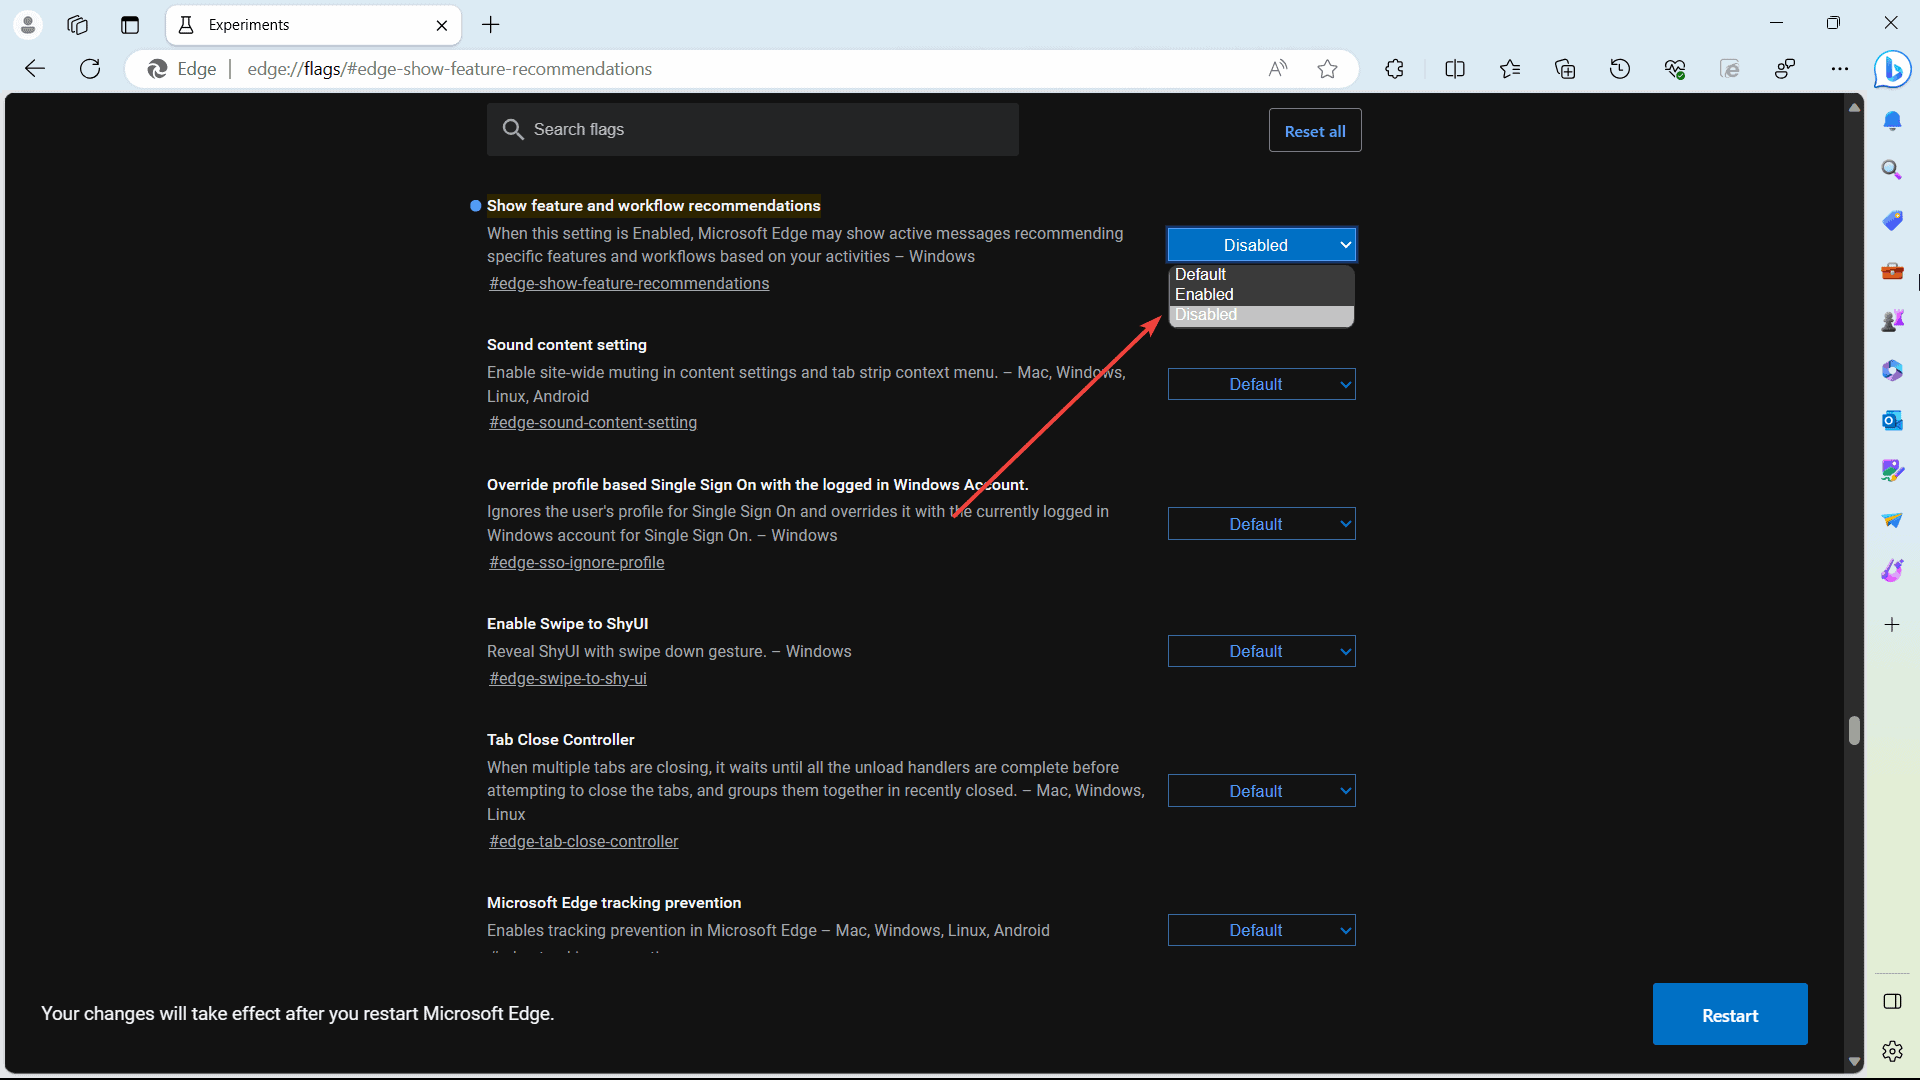The image size is (1920, 1080).
Task: Click 'Show feature and workflow recommendations' heading
Action: click(x=654, y=206)
